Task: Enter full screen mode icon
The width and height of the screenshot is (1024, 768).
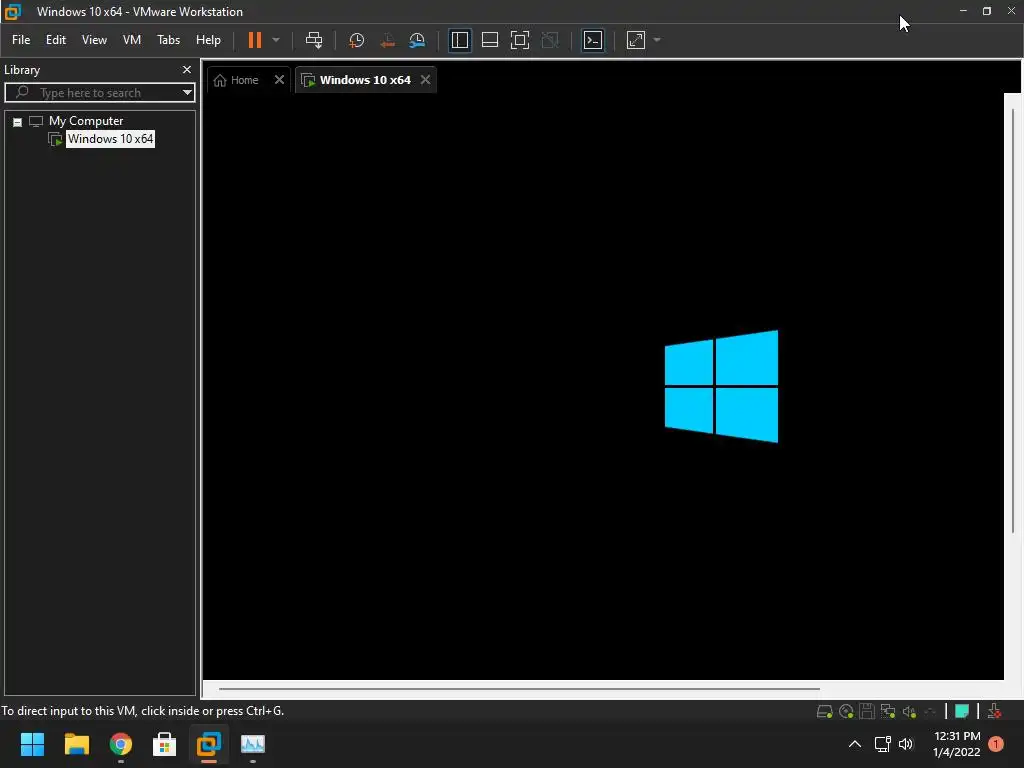Action: tap(520, 40)
